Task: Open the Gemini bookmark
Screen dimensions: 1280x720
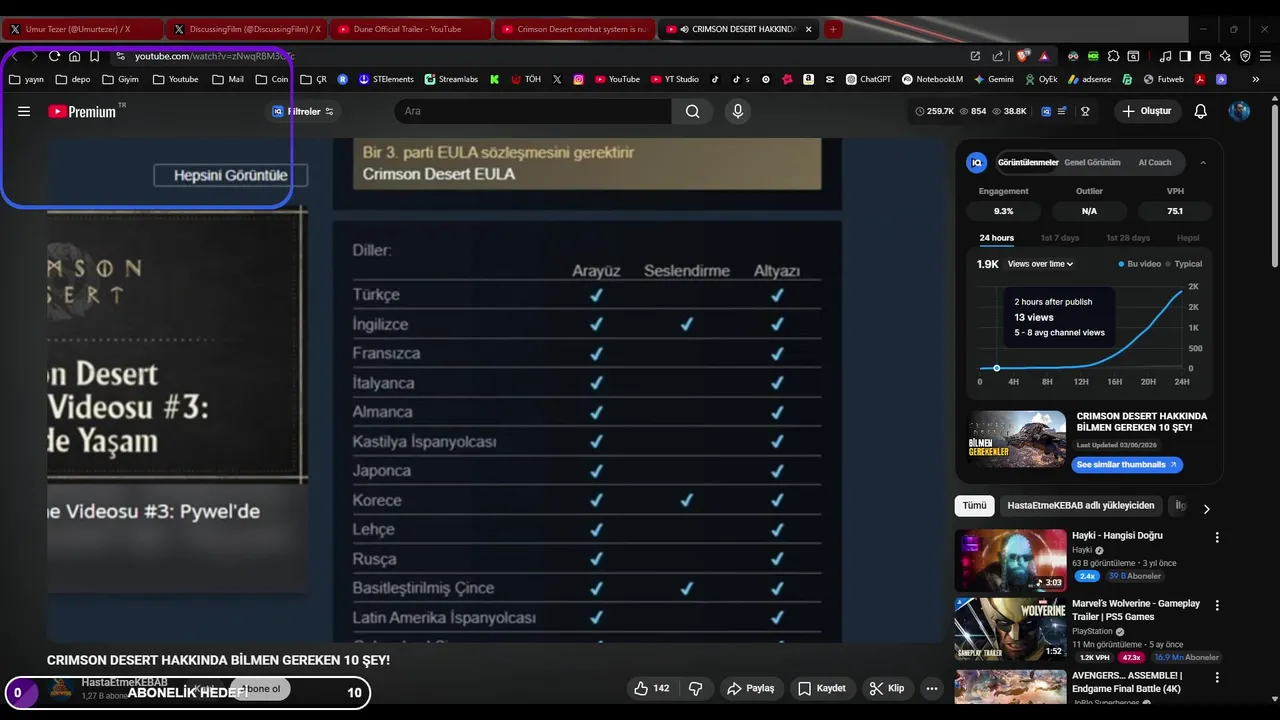Action: pyautogui.click(x=993, y=79)
